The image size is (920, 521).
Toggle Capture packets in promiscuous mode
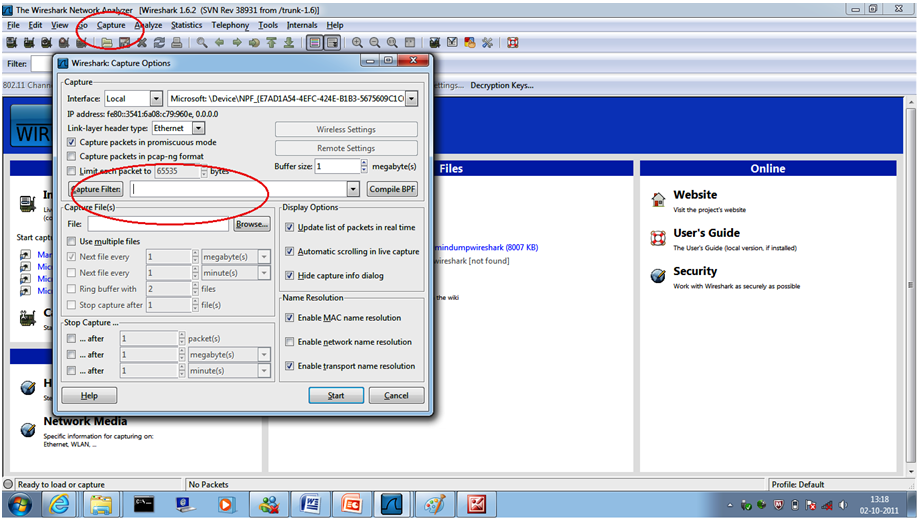71,143
